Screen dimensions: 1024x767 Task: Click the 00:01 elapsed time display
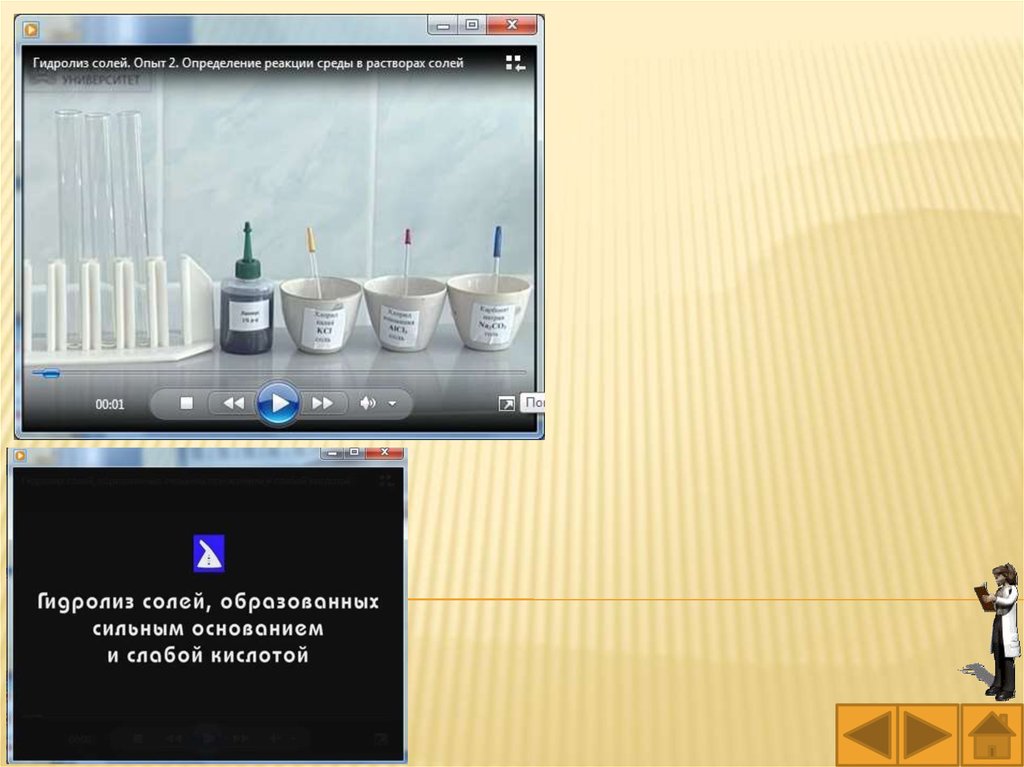pyautogui.click(x=110, y=404)
